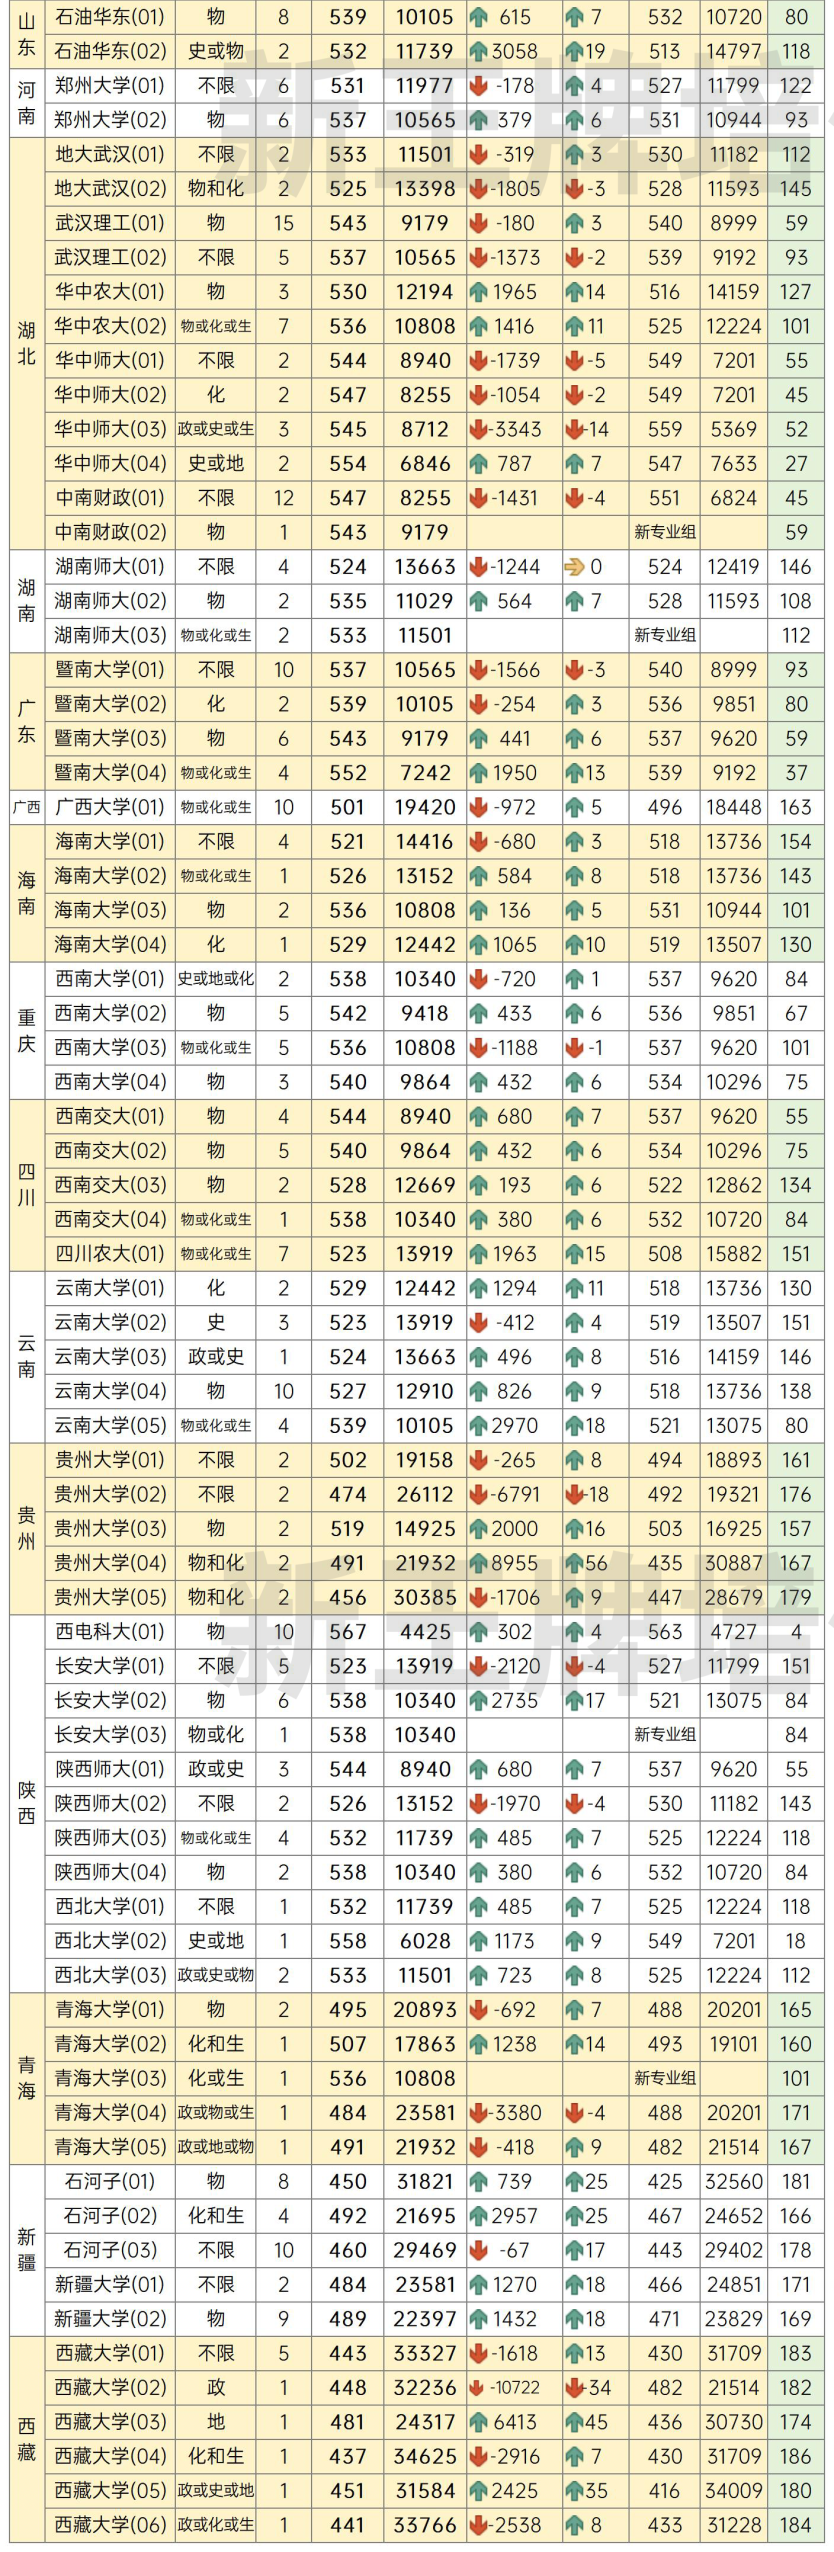This screenshot has height=2552, width=834.
Task: Select the 湖北 province cell
Action: click(27, 343)
